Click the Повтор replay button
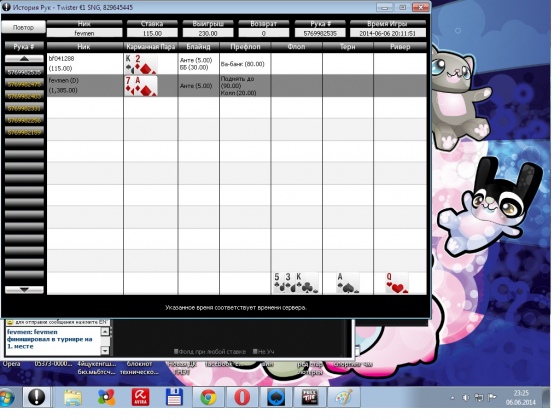Image resolution: width=560 pixels, height=420 pixels. click(24, 27)
